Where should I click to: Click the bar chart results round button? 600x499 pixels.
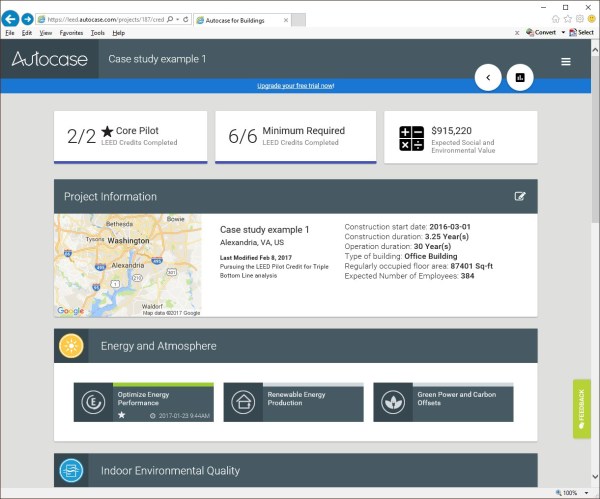pyautogui.click(x=520, y=77)
